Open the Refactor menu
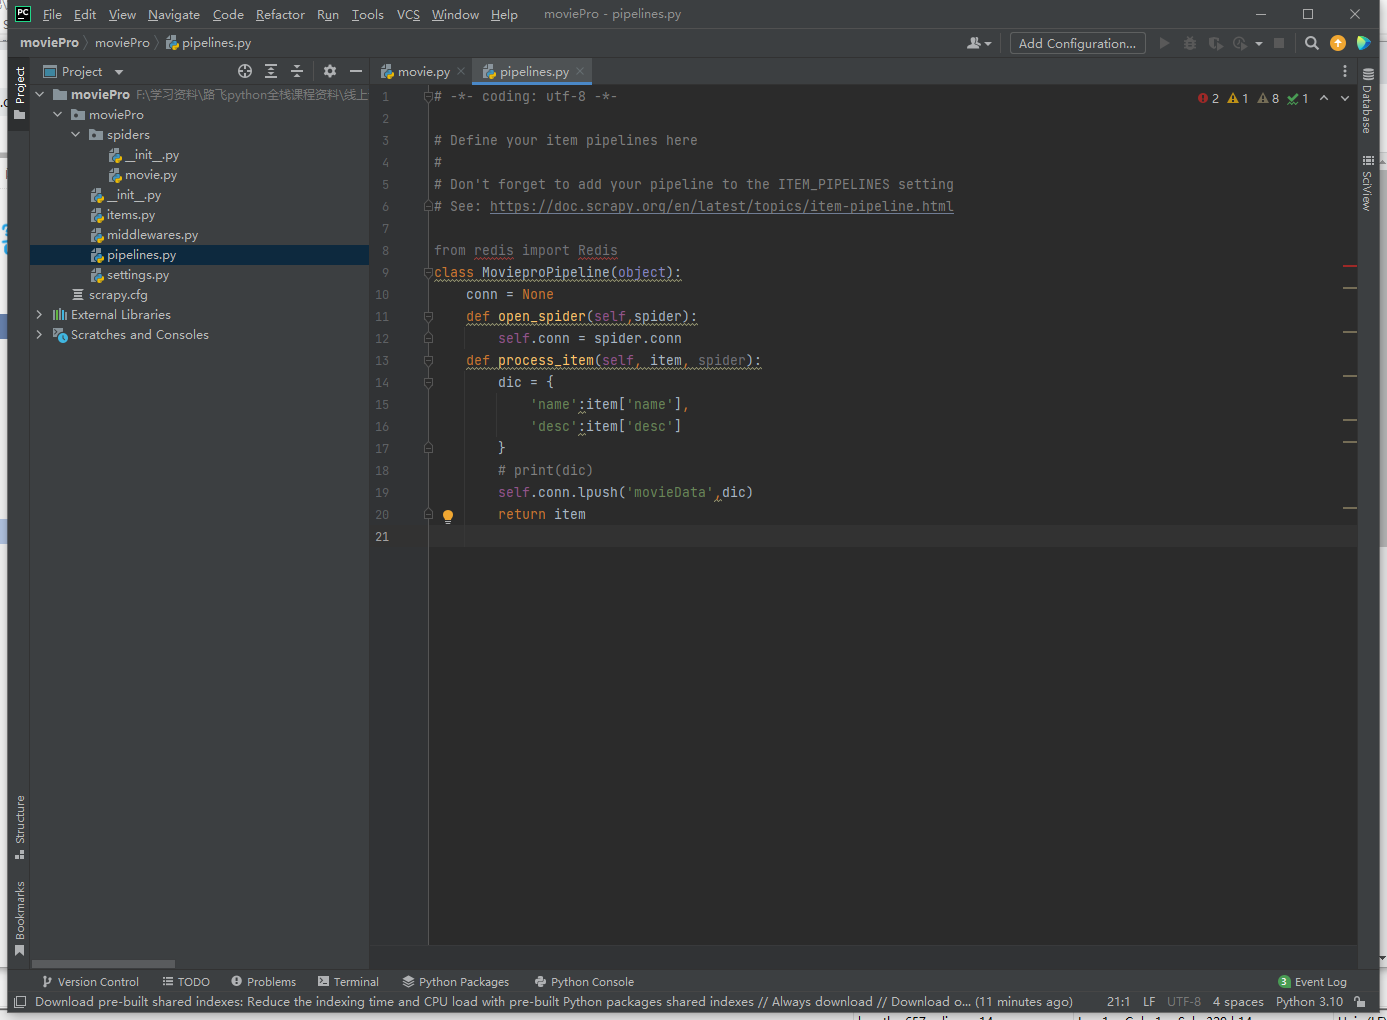 280,15
